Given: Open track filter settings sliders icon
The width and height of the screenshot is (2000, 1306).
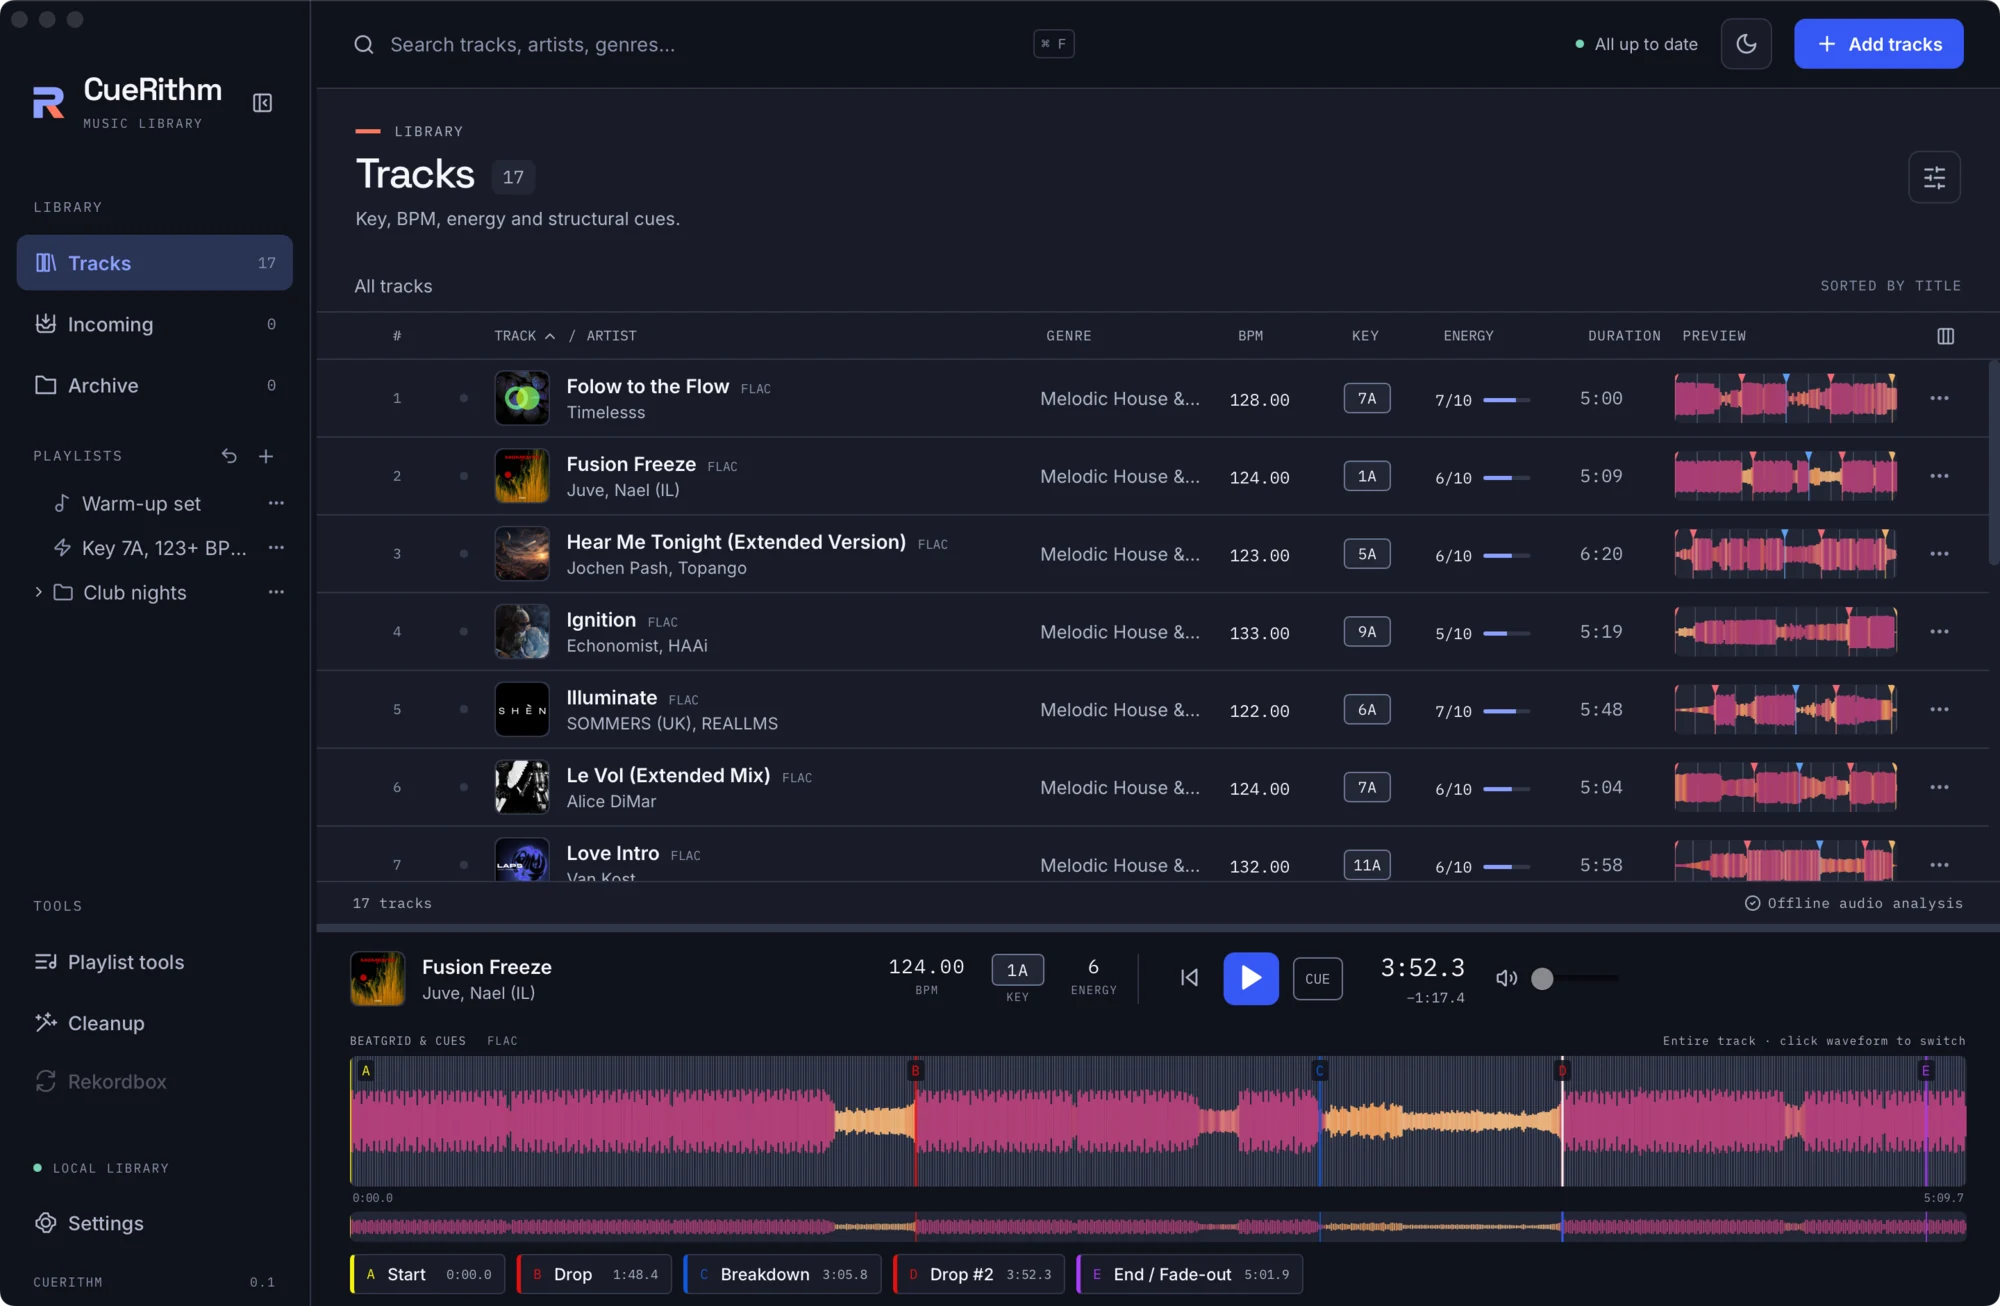Looking at the screenshot, I should 1934,177.
